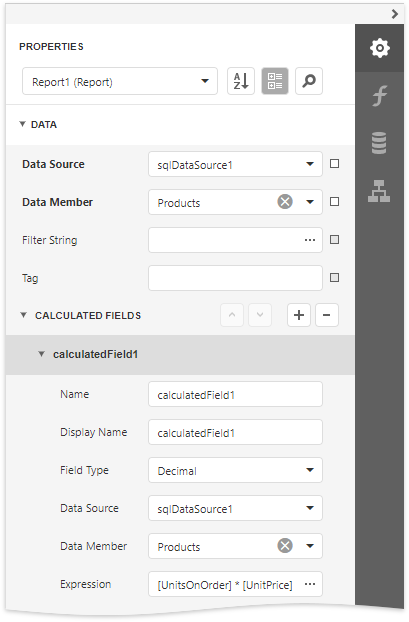Open the Report1 (Report) element selector
Screen dimensions: 409x622
120,81
